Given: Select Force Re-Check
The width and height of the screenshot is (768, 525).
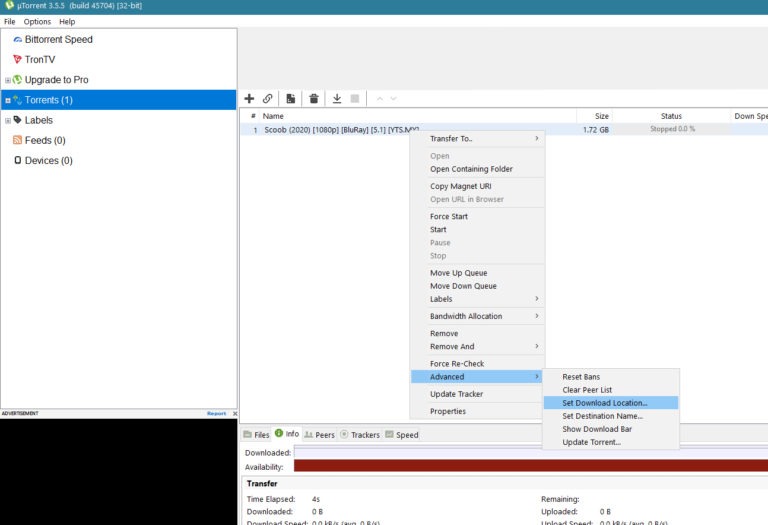Looking at the screenshot, I should pos(478,363).
